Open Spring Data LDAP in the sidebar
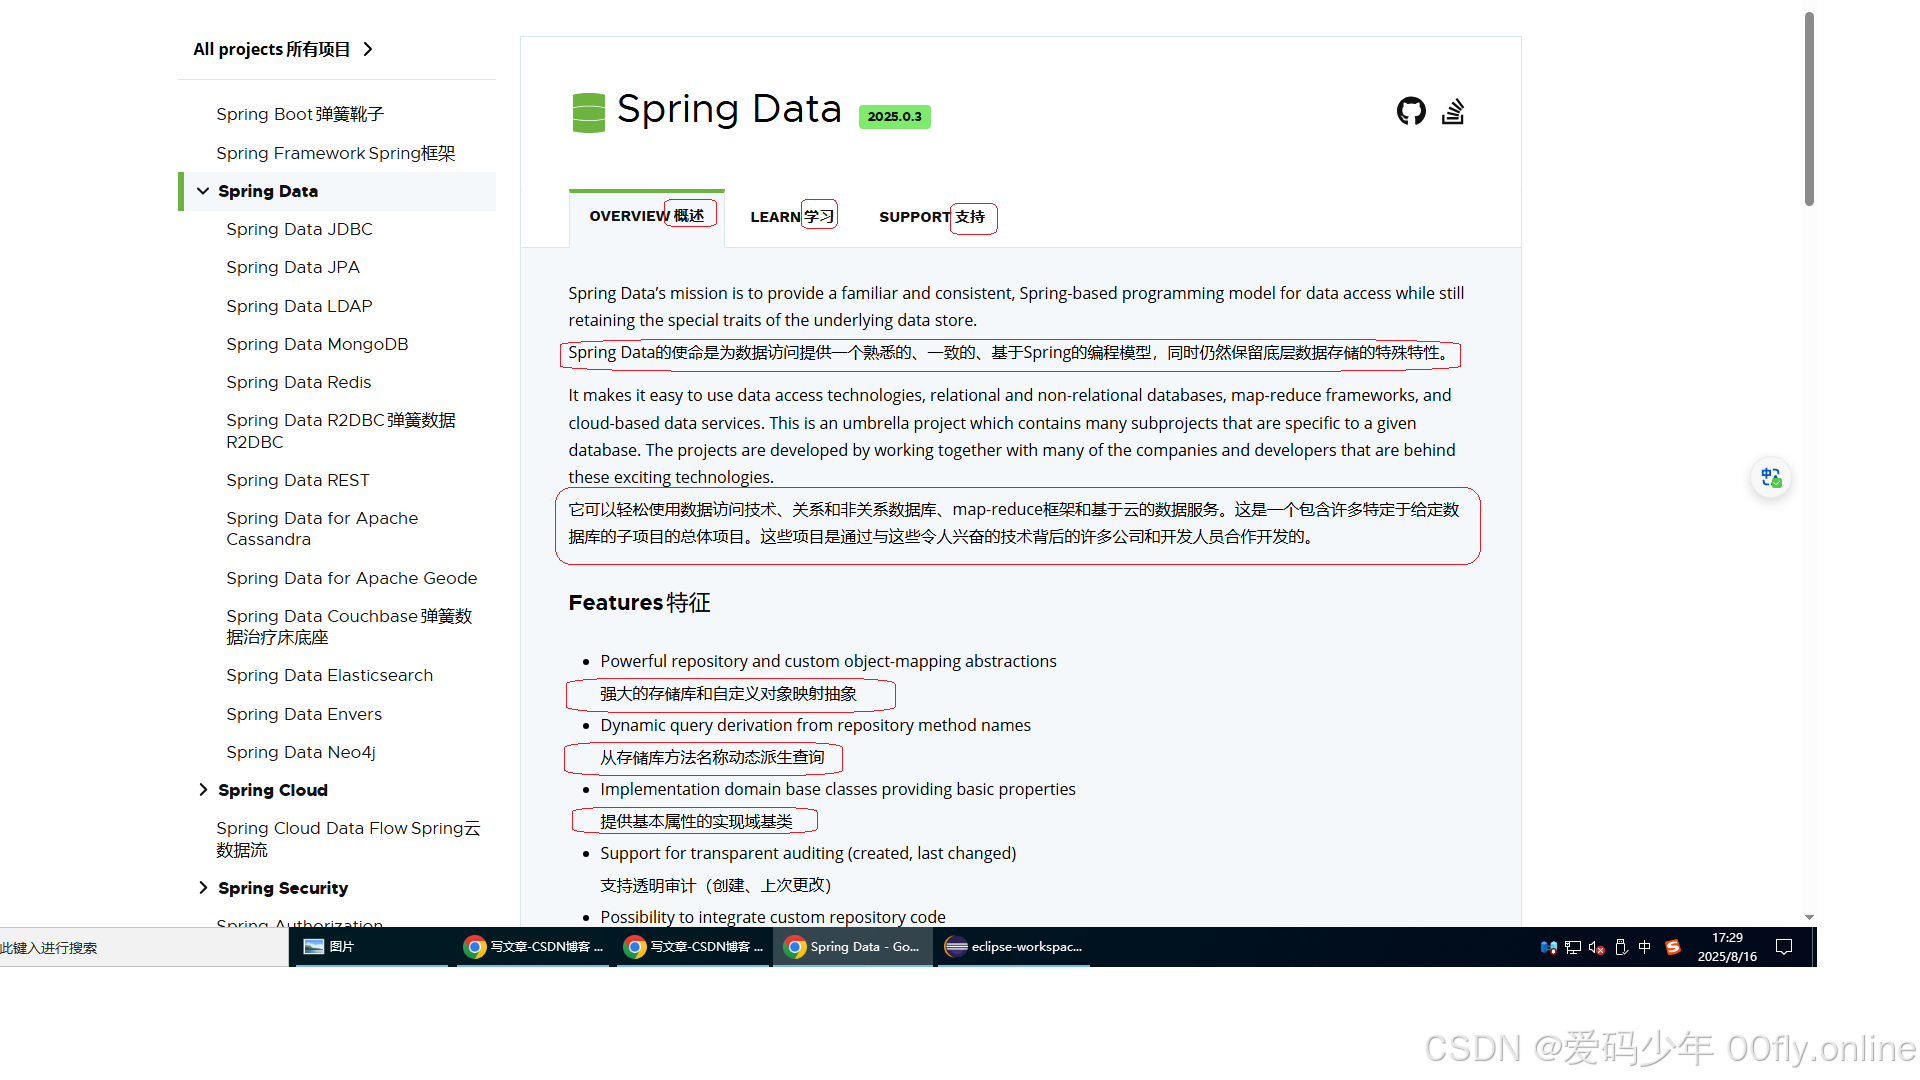 (299, 306)
